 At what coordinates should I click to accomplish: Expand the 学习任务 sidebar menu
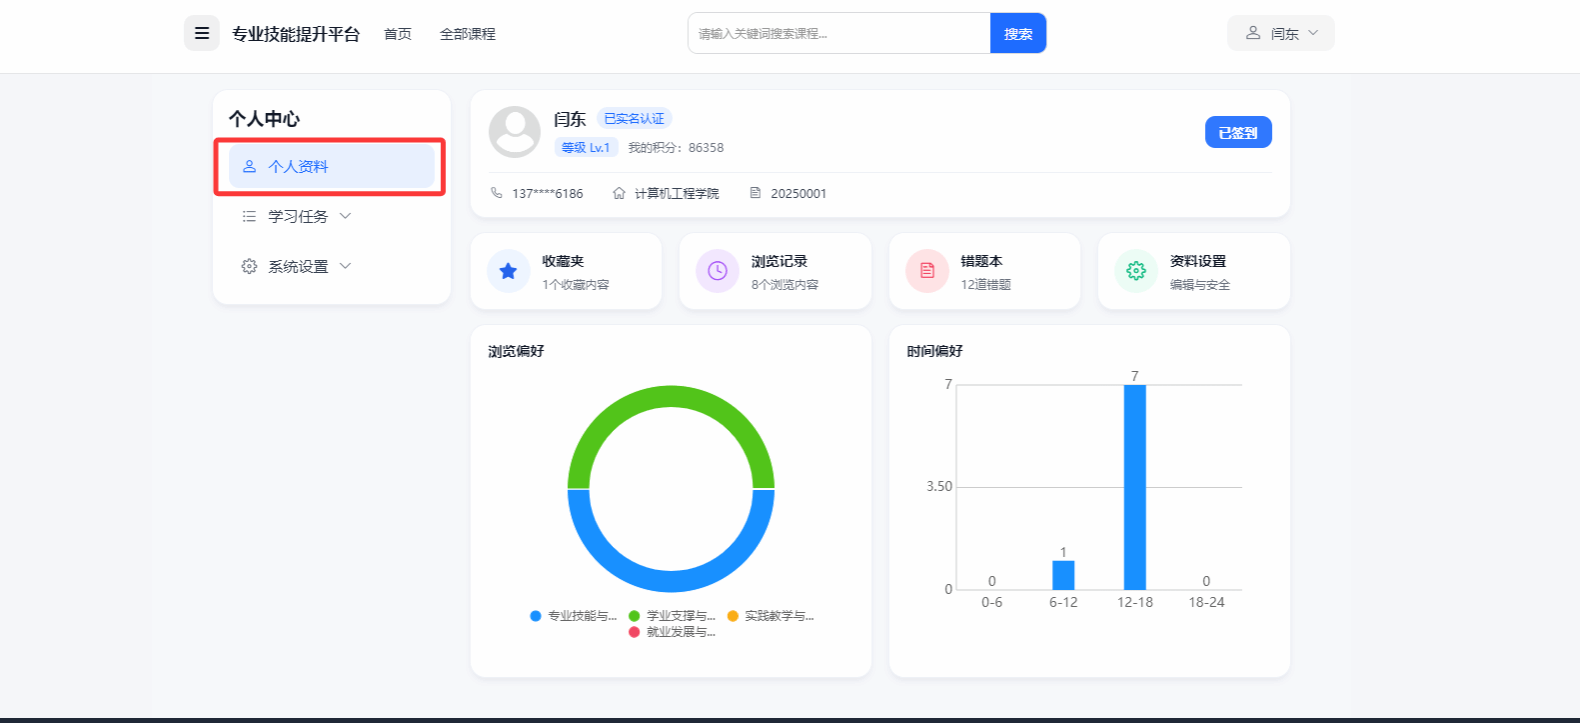pos(298,216)
